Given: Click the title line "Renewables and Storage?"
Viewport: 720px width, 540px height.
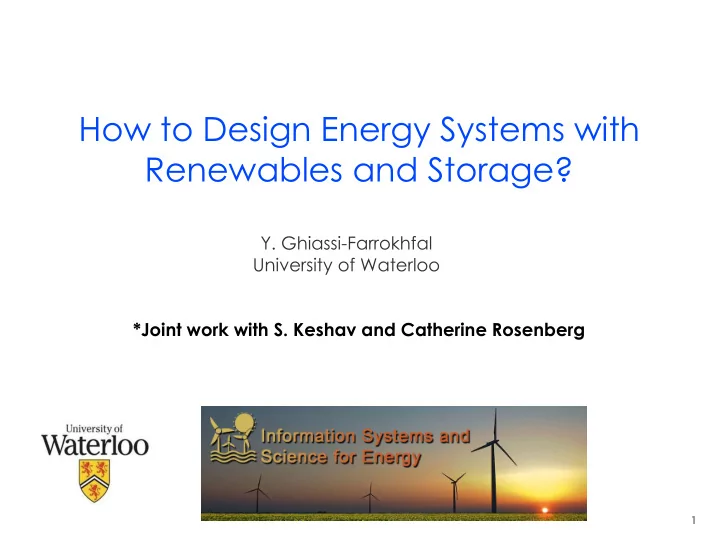Looking at the screenshot, I should point(359,170).
